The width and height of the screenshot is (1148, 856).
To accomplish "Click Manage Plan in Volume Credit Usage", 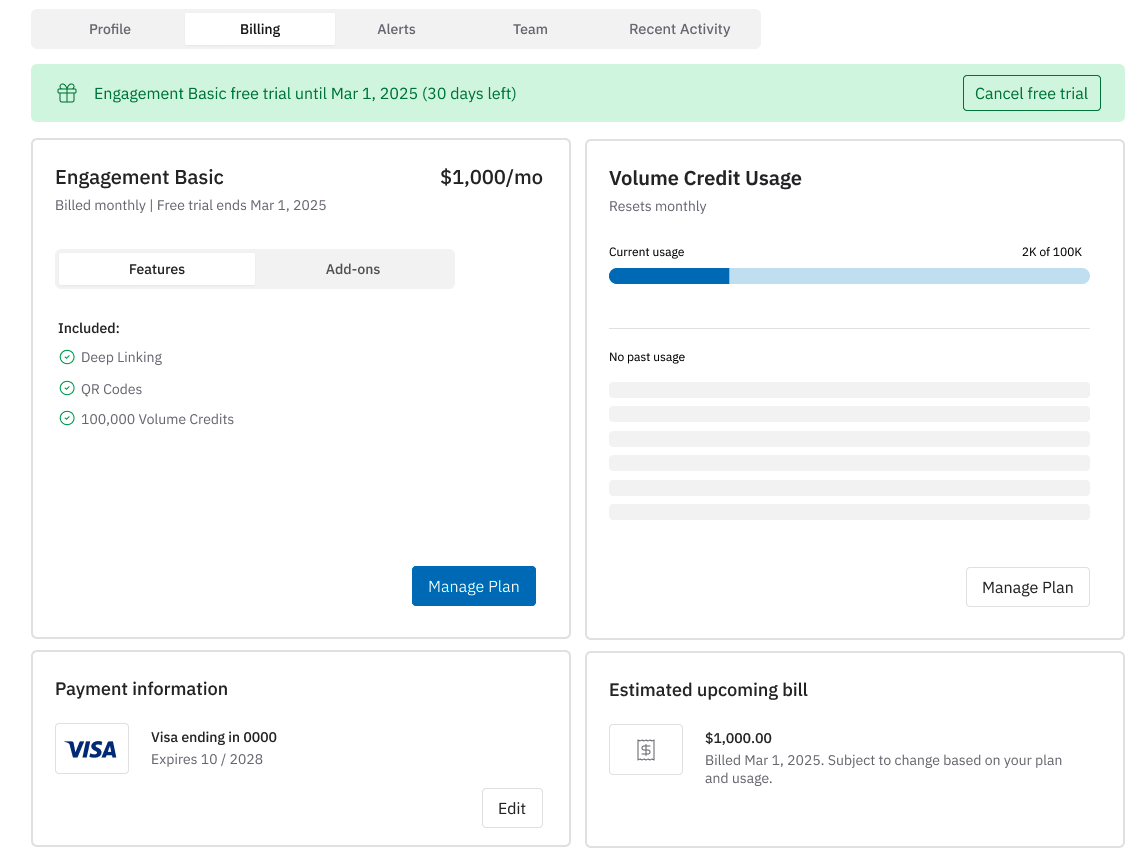I will point(1027,587).
